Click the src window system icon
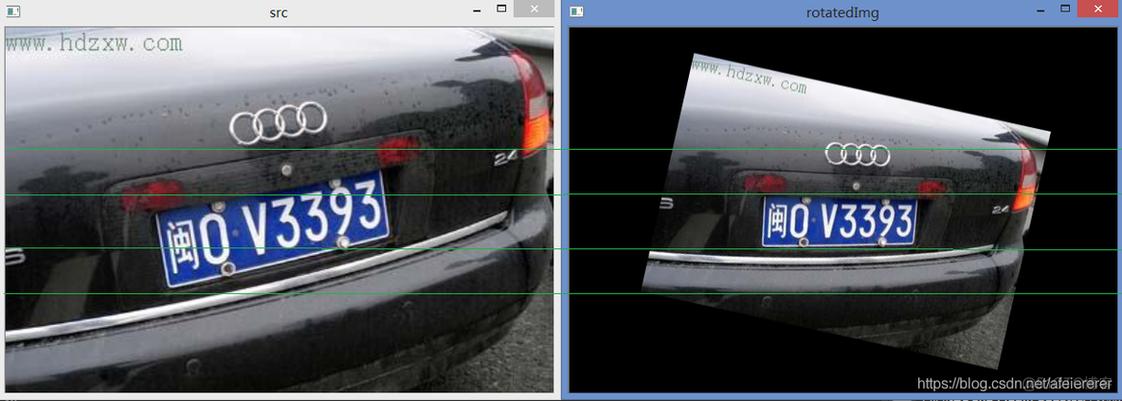Image resolution: width=1122 pixels, height=401 pixels. tap(13, 11)
